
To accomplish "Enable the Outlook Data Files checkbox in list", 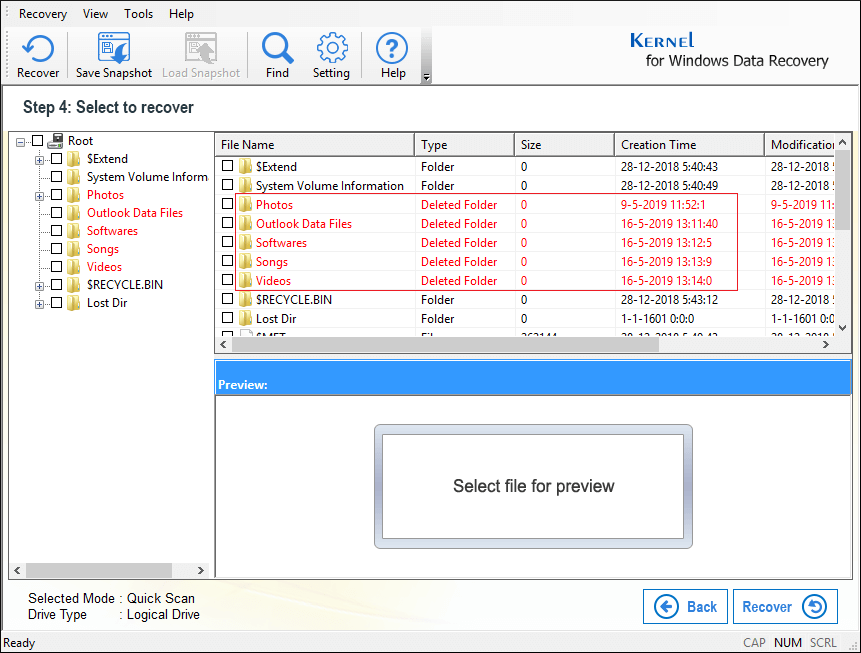I will (228, 224).
